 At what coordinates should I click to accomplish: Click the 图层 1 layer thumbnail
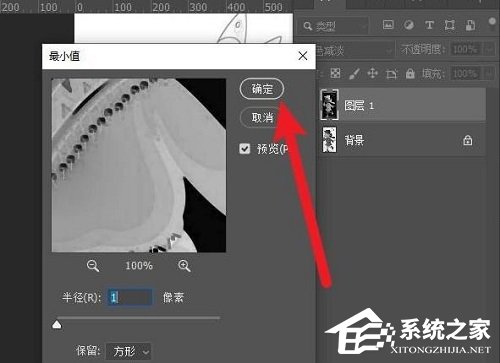point(329,105)
